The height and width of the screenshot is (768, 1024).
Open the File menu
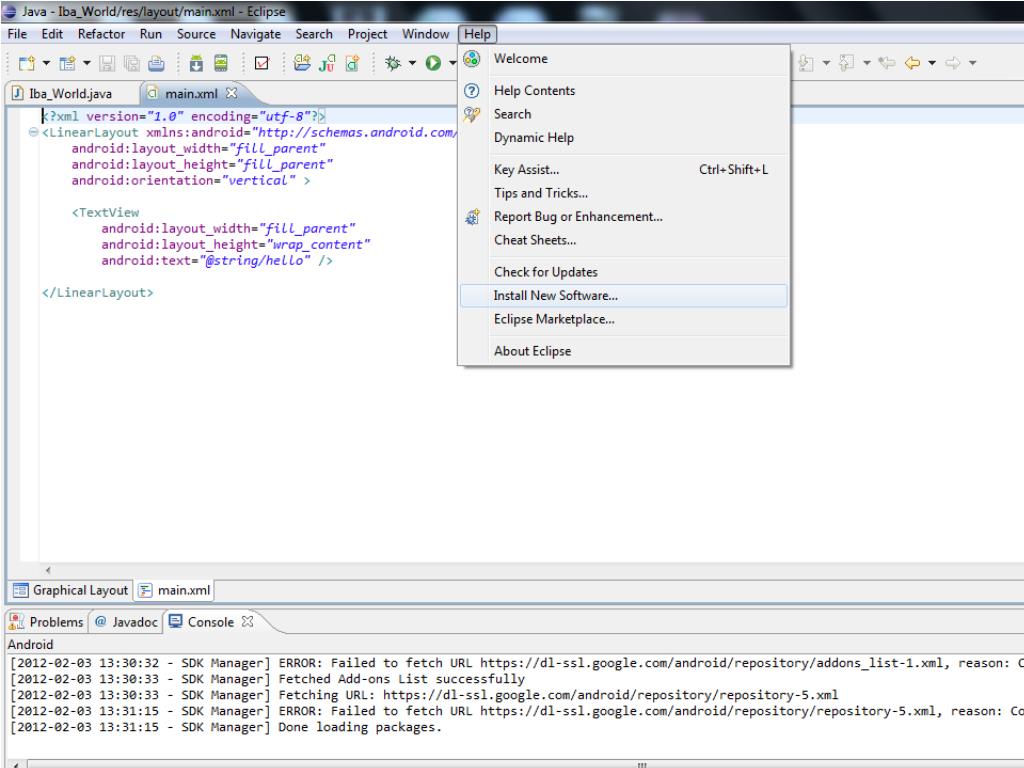[x=17, y=34]
